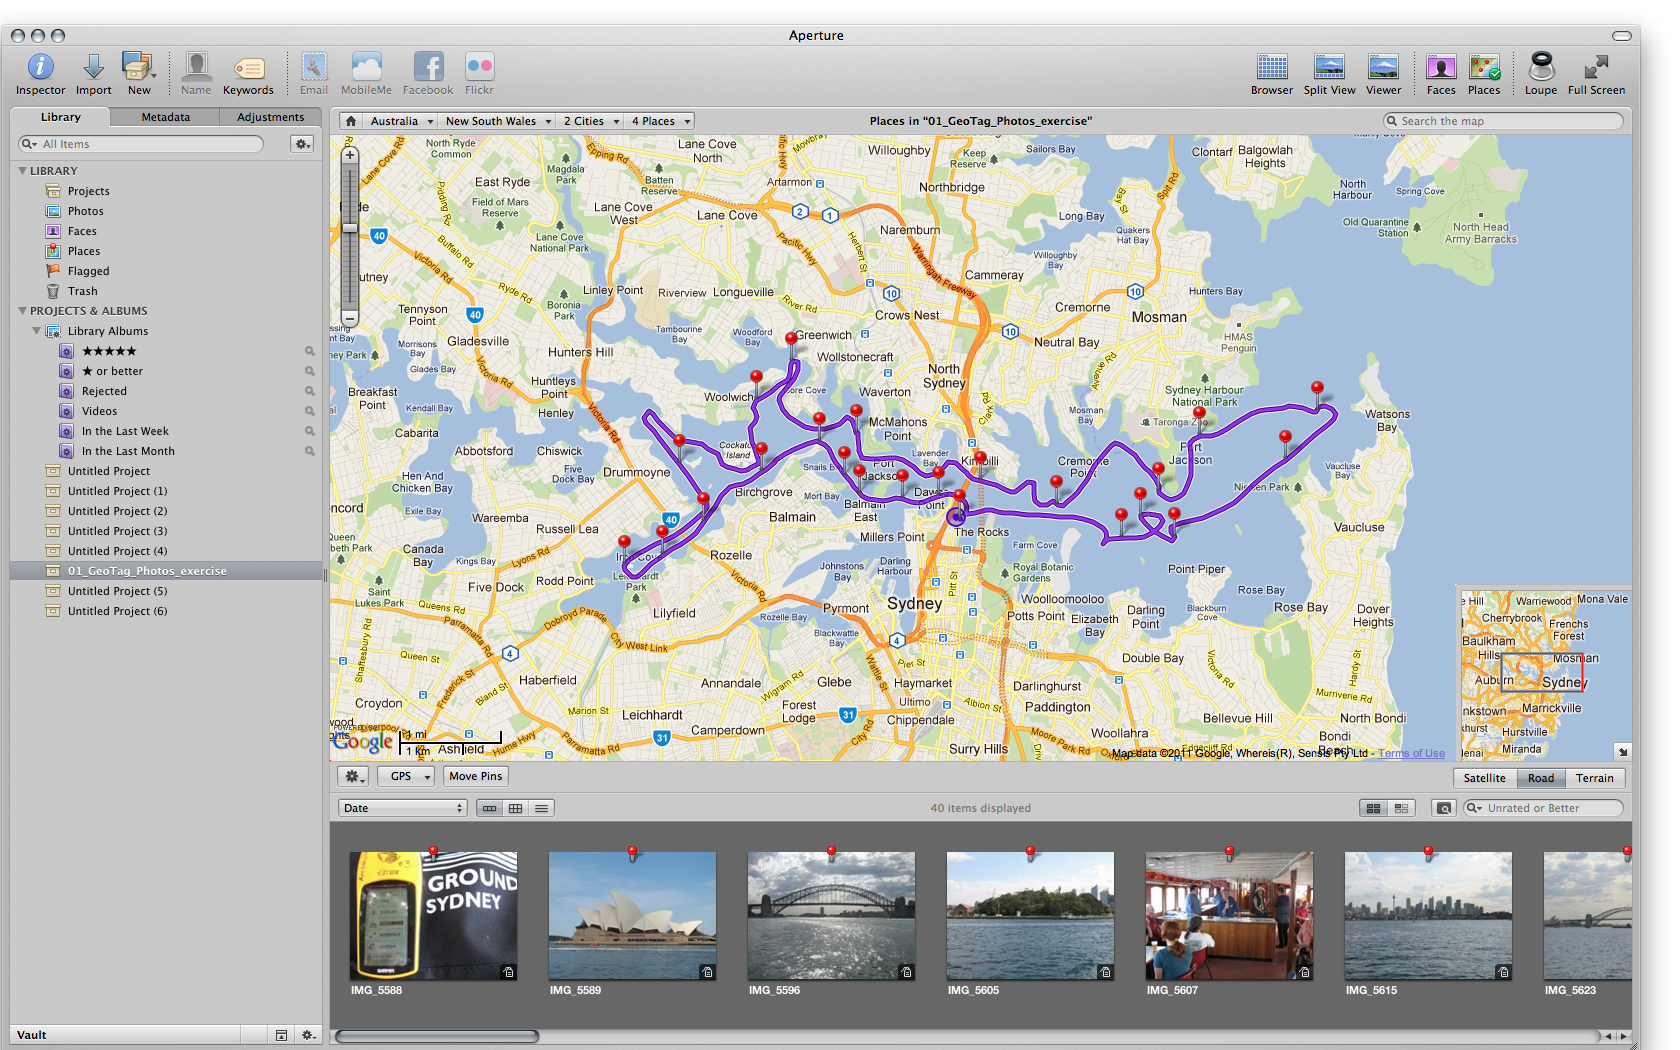Select the Rejected smart album
This screenshot has width=1680, height=1050.
pyautogui.click(x=103, y=391)
